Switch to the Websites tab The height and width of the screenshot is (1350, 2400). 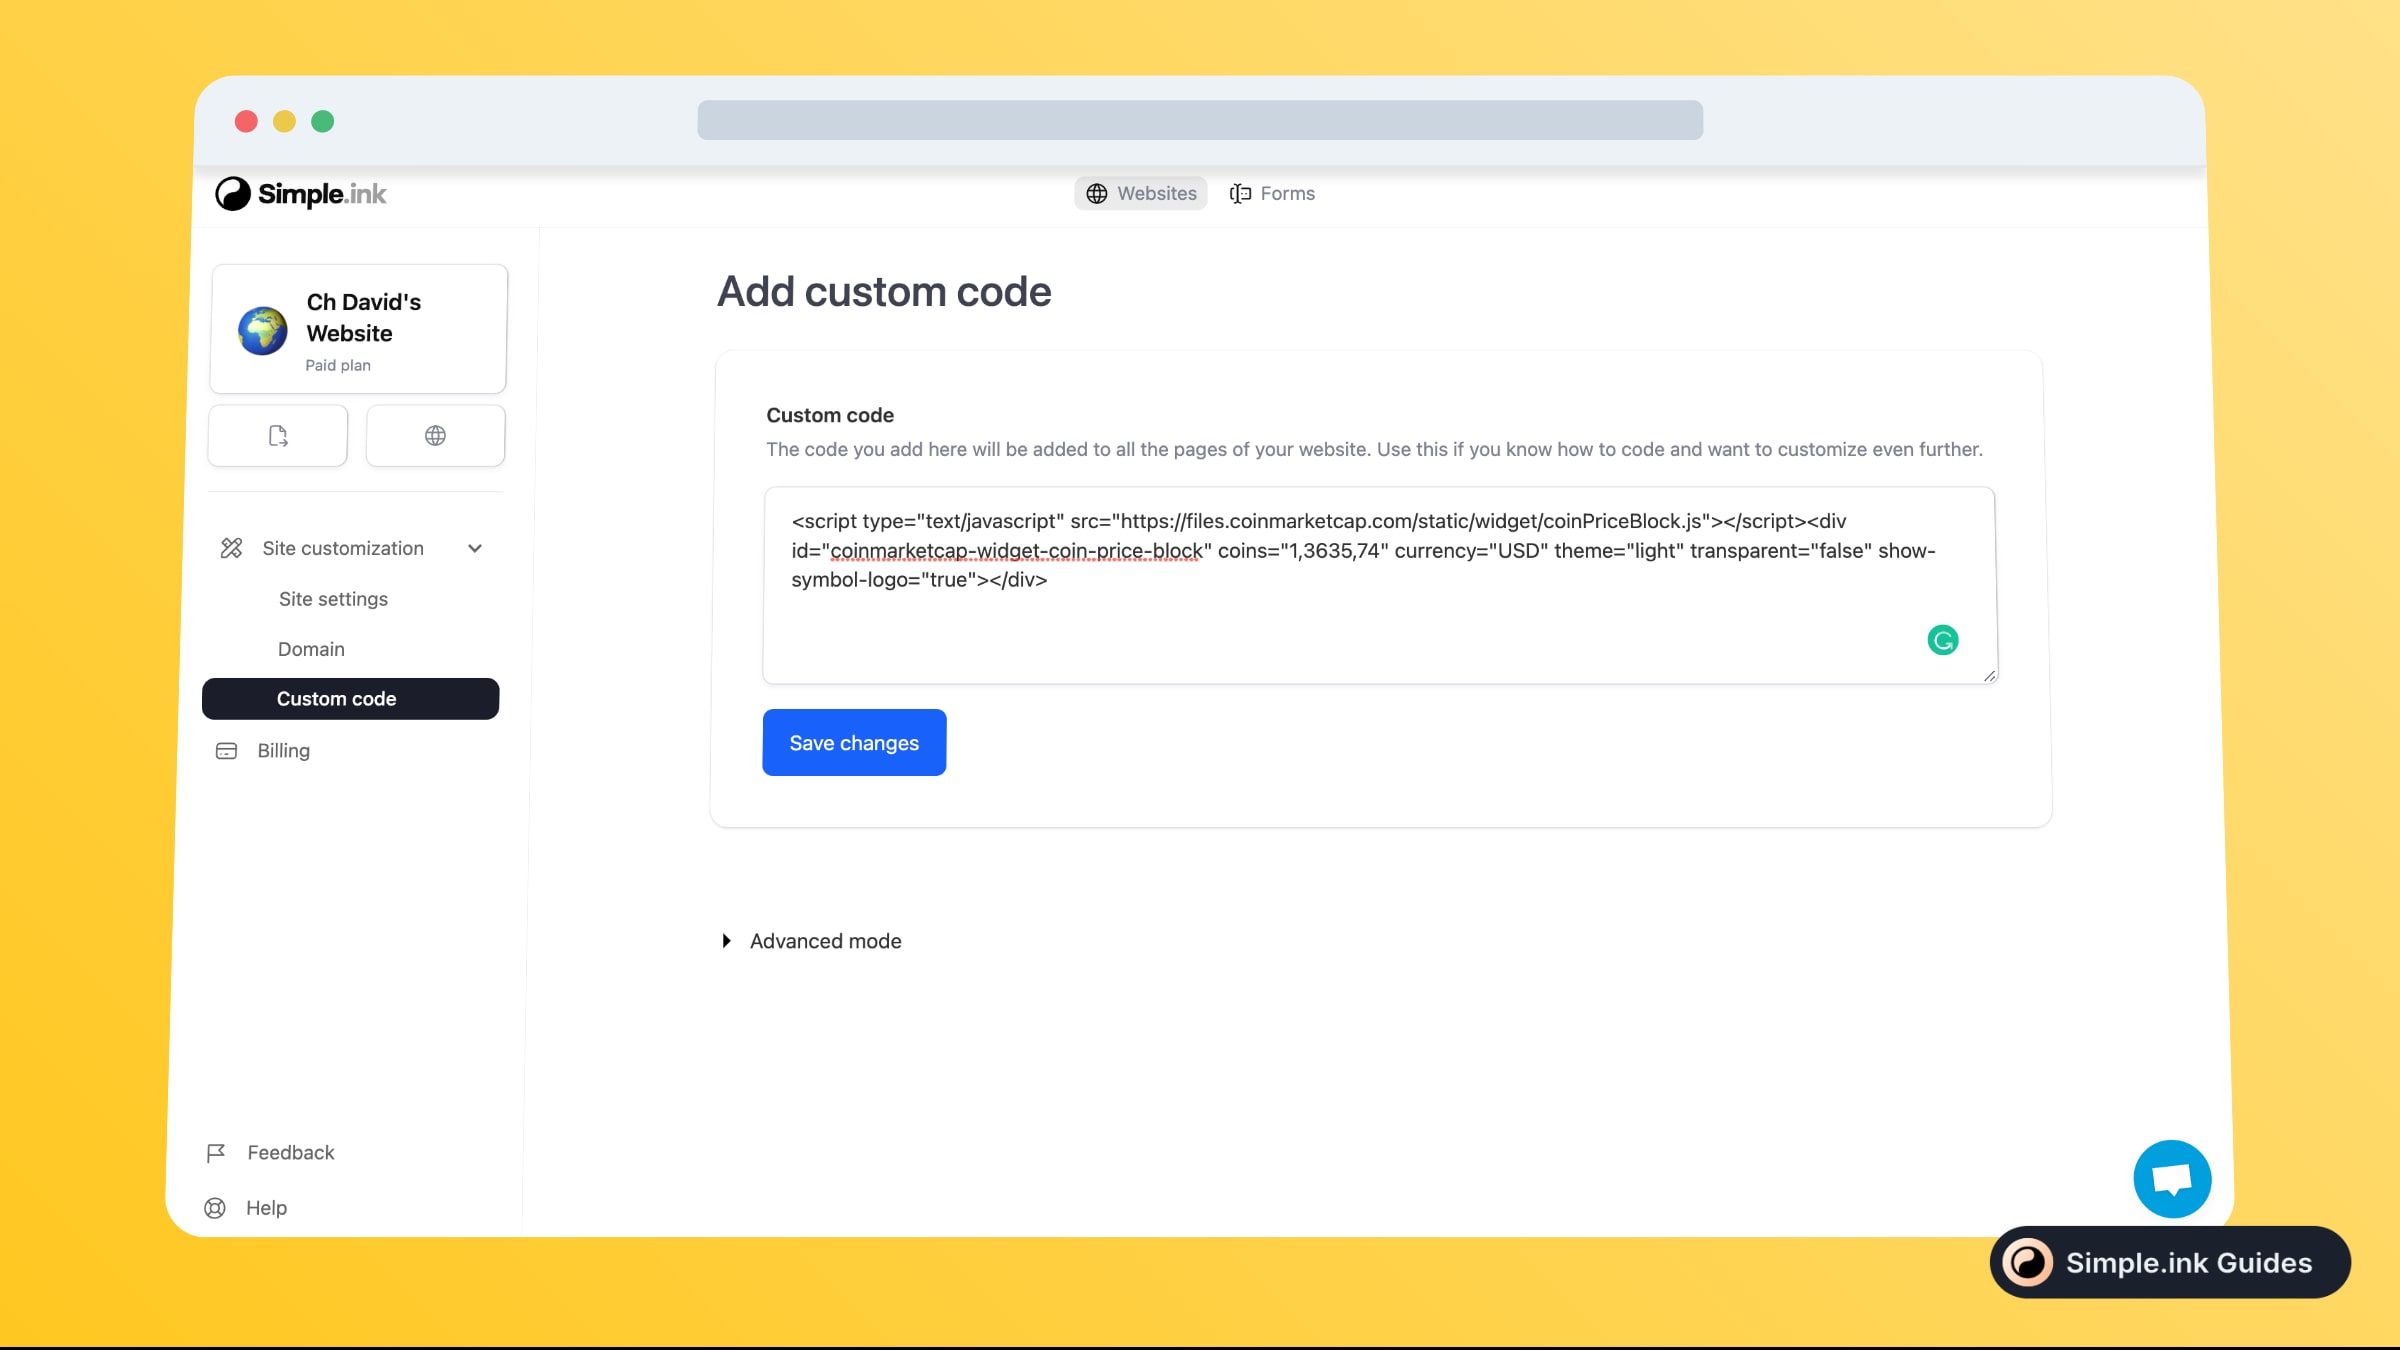[x=1141, y=193]
